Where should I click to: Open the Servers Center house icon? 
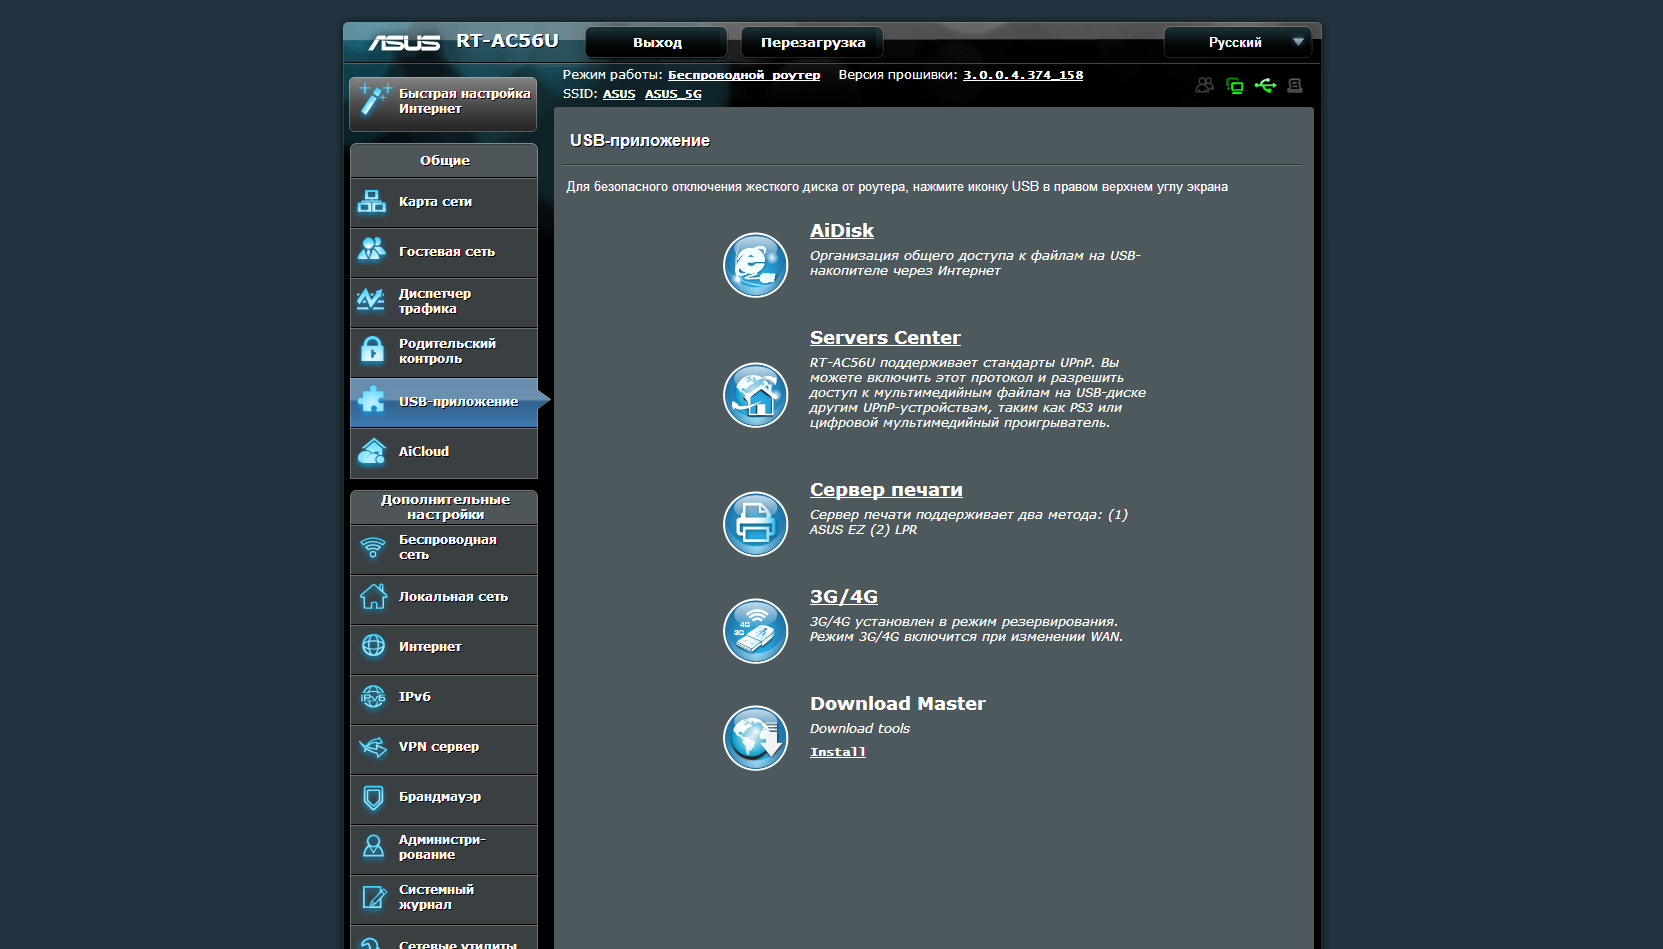point(755,395)
